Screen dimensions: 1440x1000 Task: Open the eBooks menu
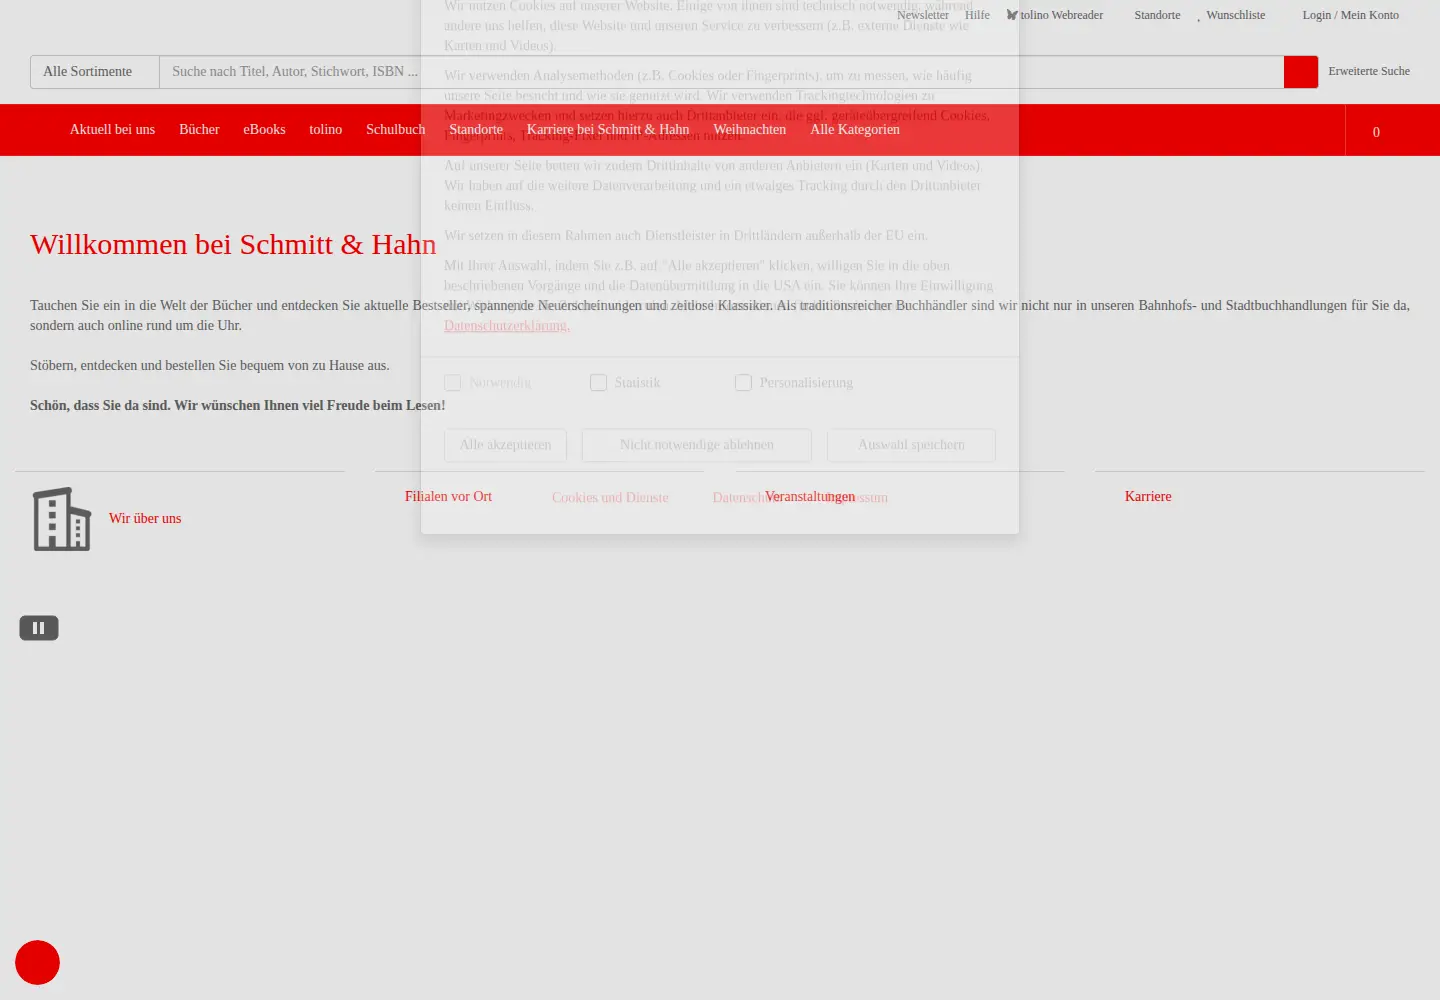click(x=264, y=130)
